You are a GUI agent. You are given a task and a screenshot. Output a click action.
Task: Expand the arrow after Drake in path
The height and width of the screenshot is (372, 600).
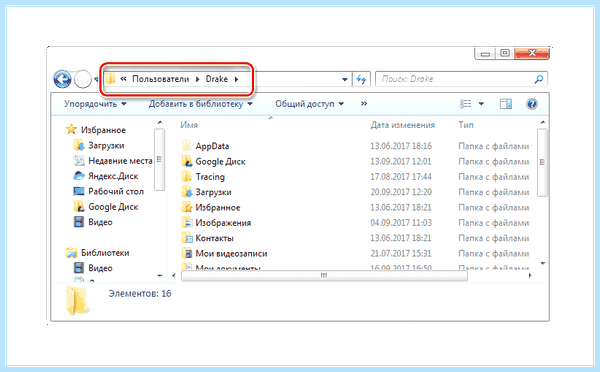[236, 79]
